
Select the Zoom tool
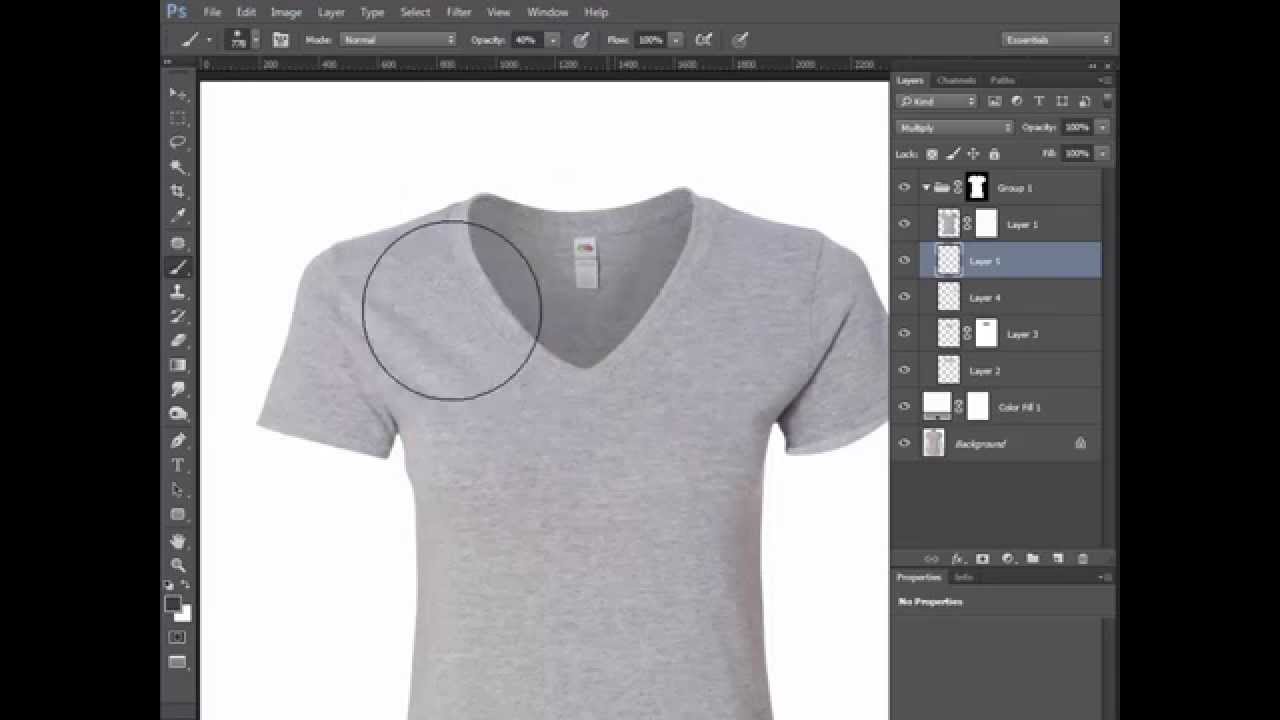pos(178,565)
